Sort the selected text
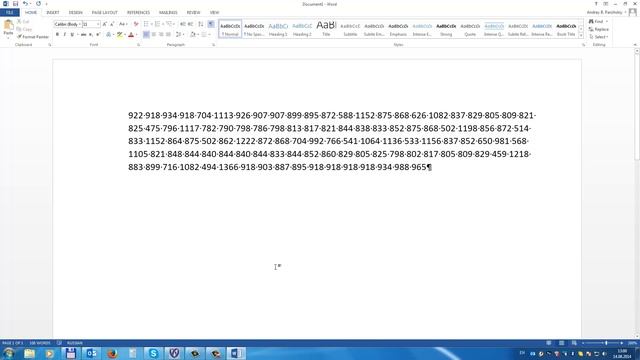This screenshot has height=360, width=640. [200, 24]
